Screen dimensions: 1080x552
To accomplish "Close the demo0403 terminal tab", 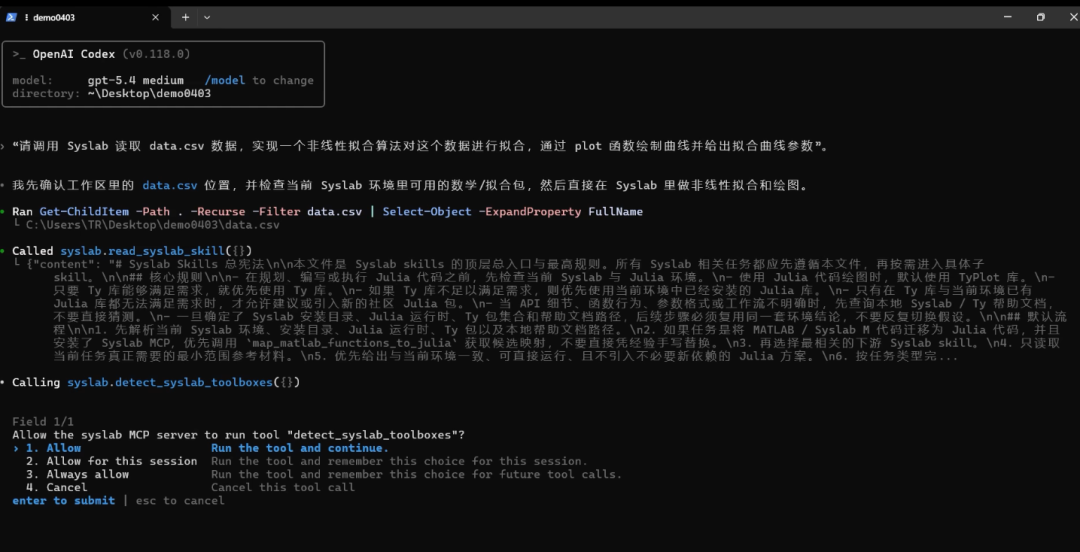I will [155, 17].
